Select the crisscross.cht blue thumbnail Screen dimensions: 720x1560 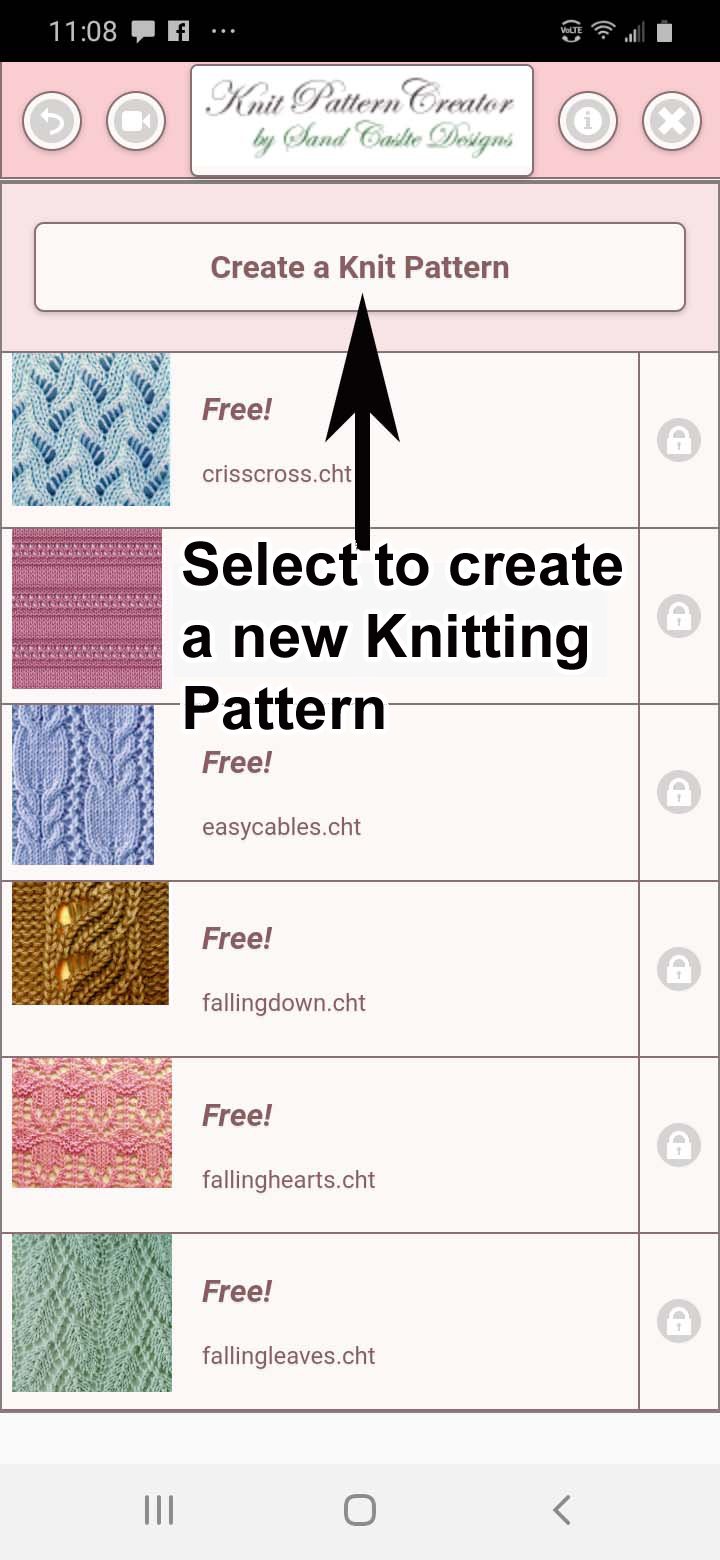coord(91,430)
